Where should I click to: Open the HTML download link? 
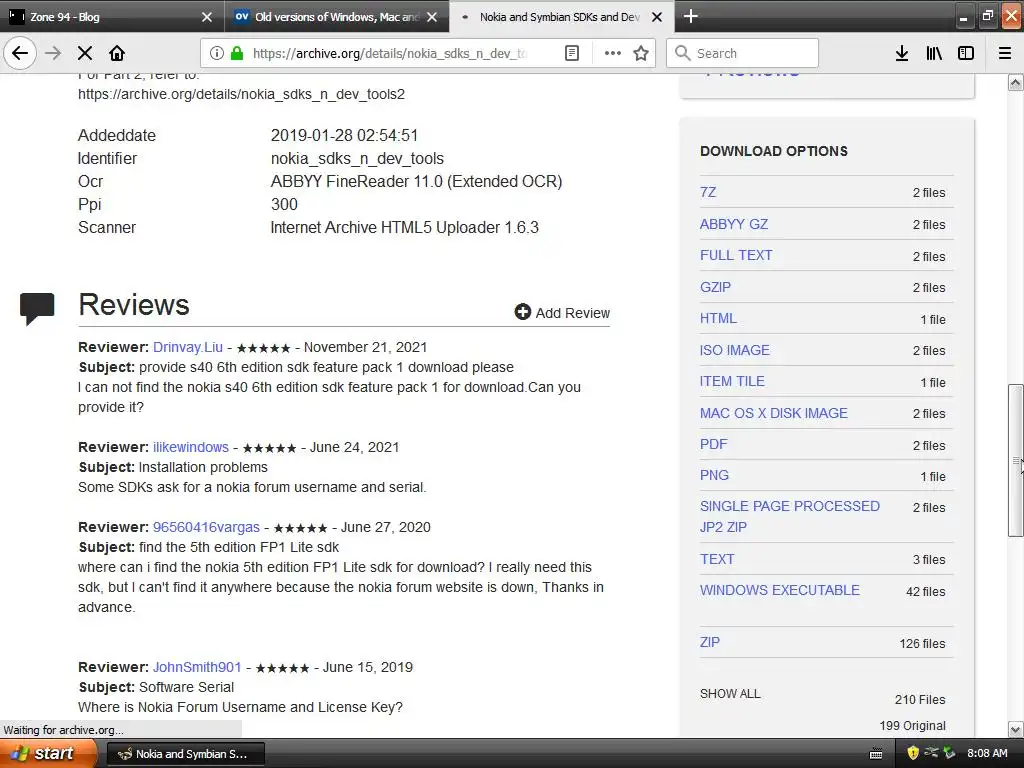(x=718, y=318)
